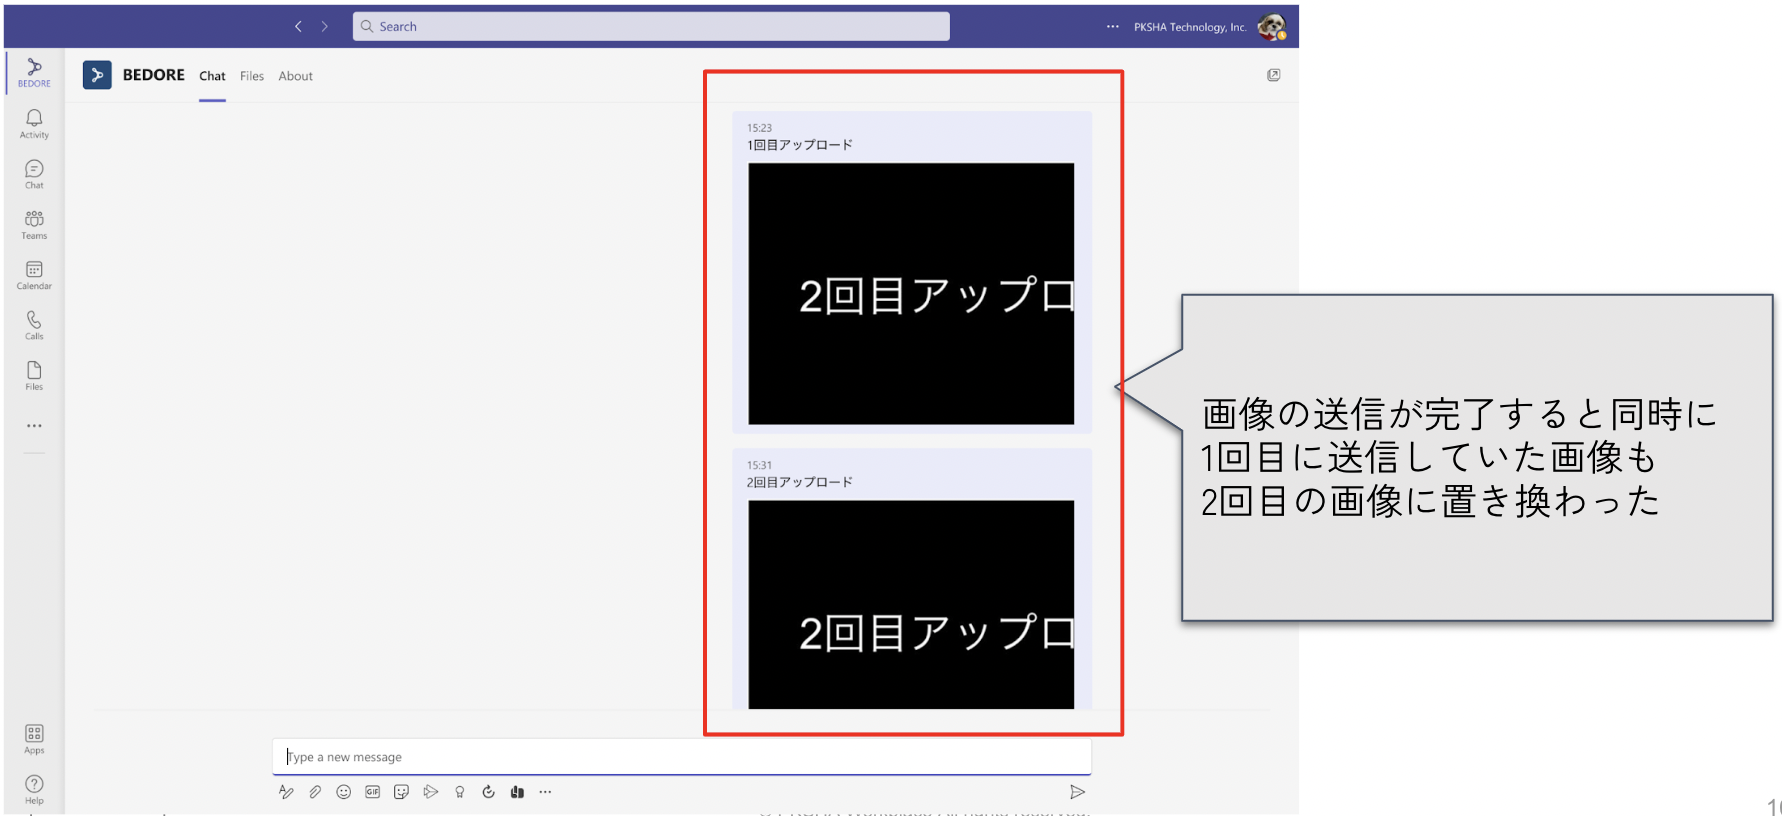The image size is (1782, 816).
Task: Send the message
Action: pyautogui.click(x=1077, y=792)
